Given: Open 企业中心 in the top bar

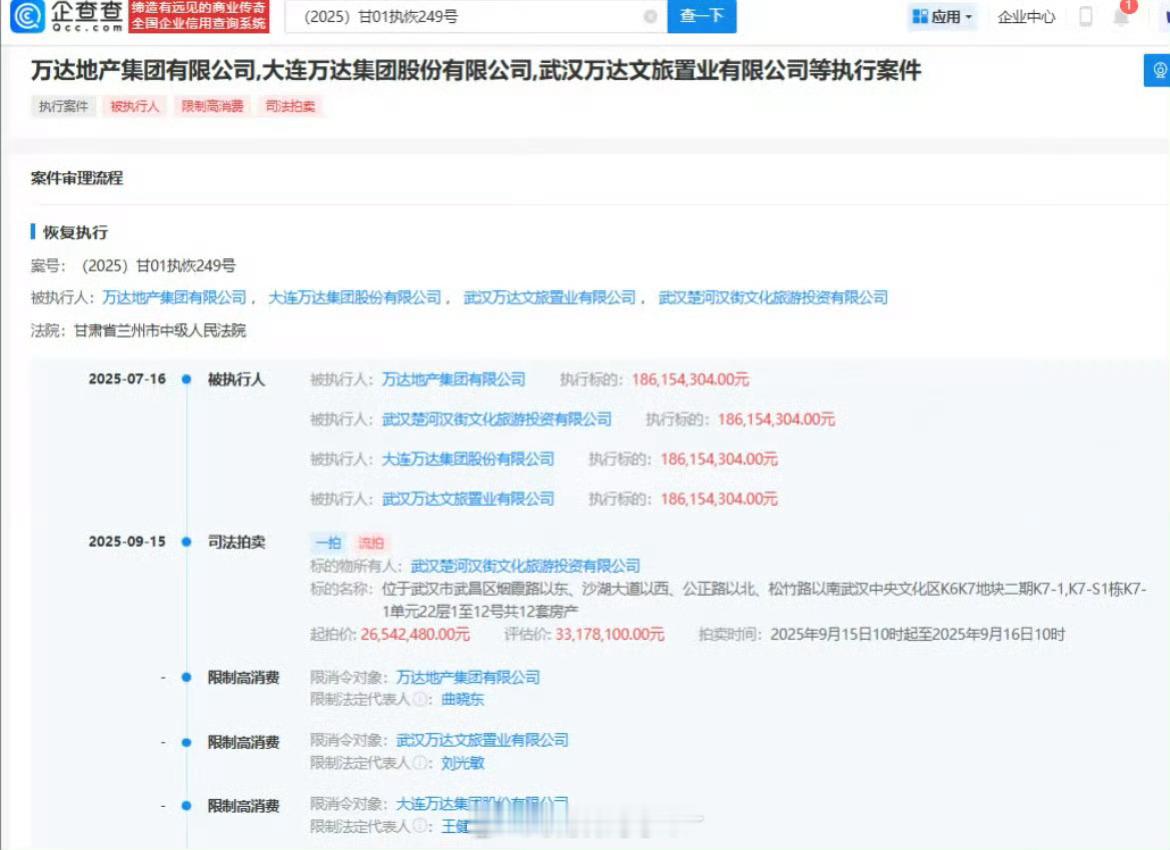Looking at the screenshot, I should [1026, 16].
